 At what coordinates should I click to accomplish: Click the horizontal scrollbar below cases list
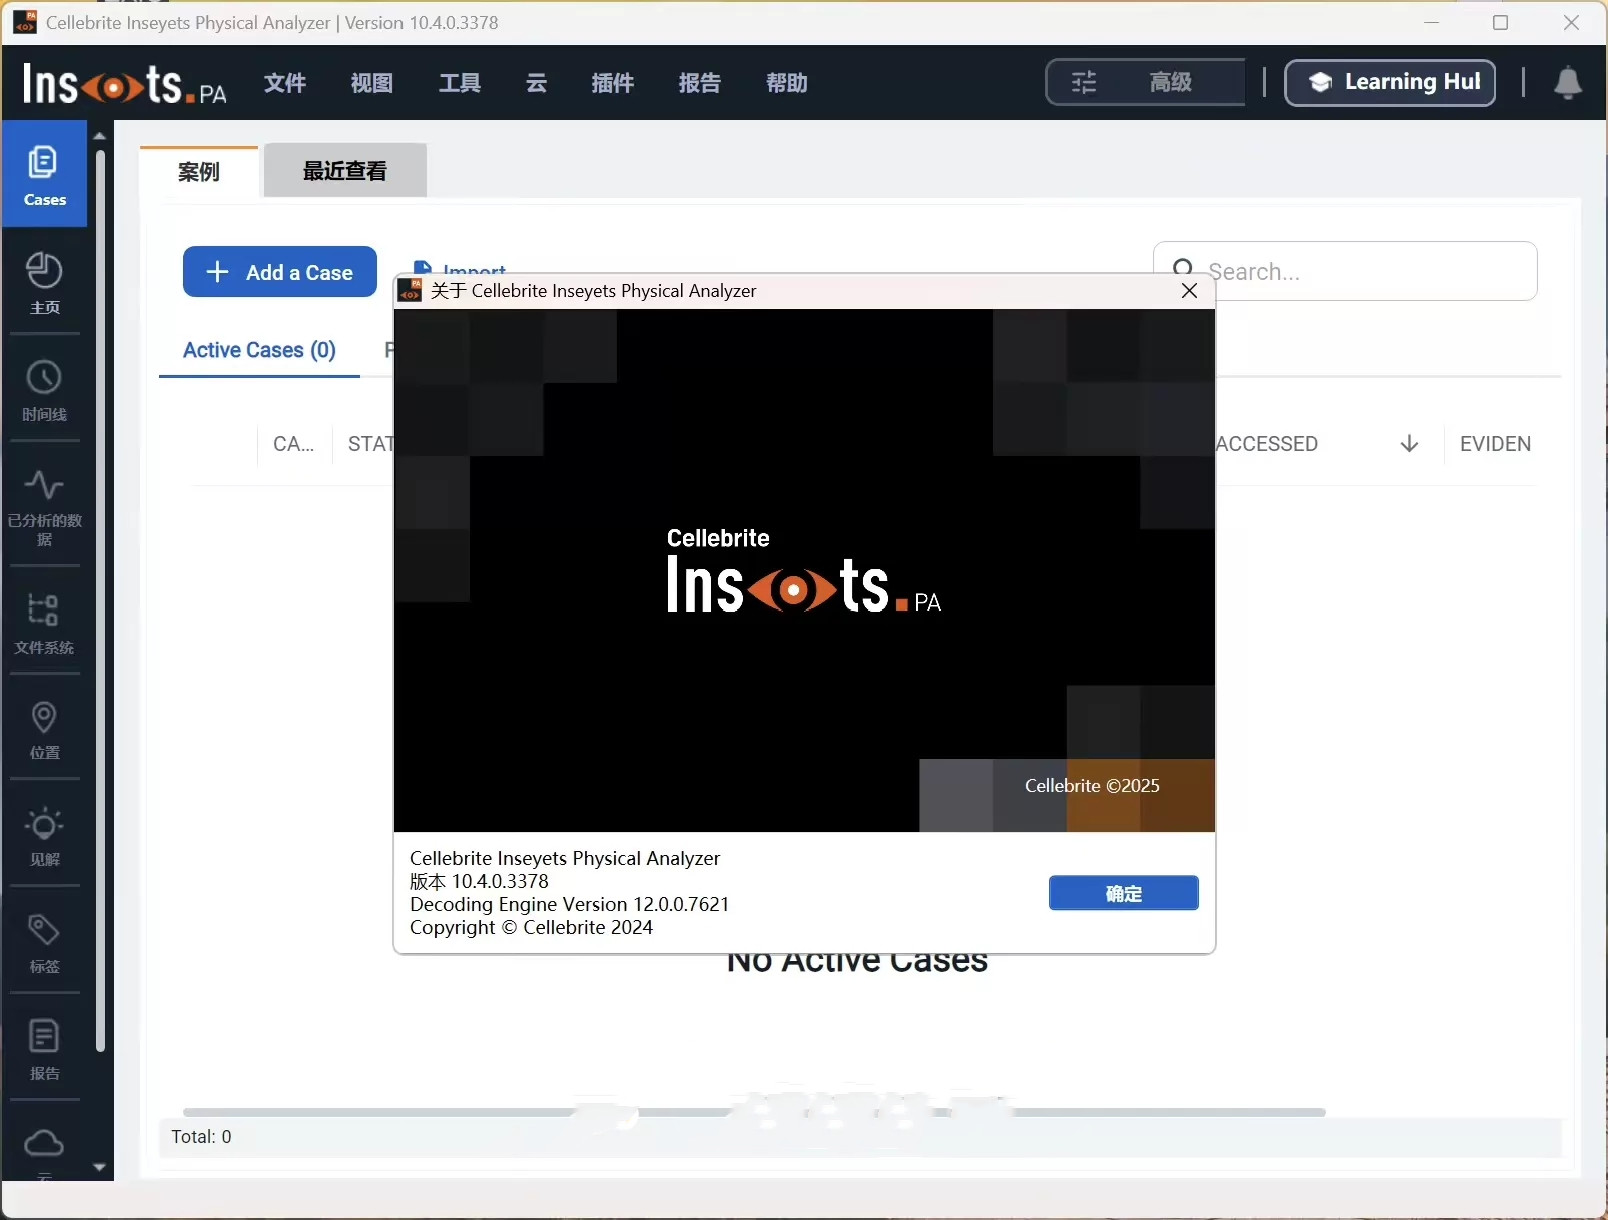[x=754, y=1112]
